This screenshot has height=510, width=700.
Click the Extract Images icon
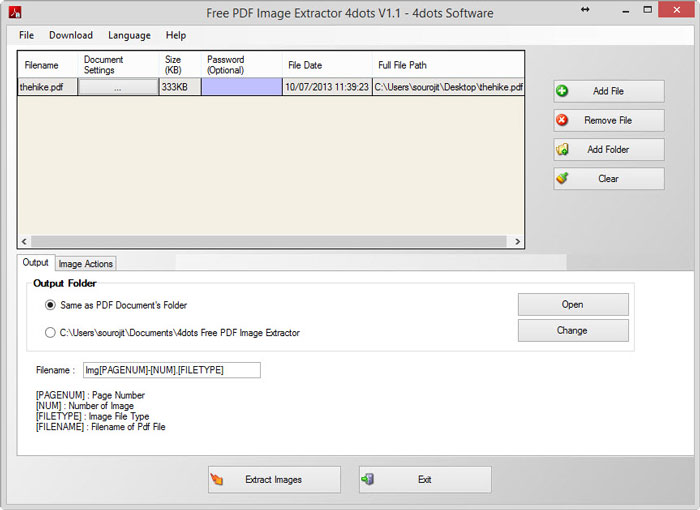click(x=217, y=480)
